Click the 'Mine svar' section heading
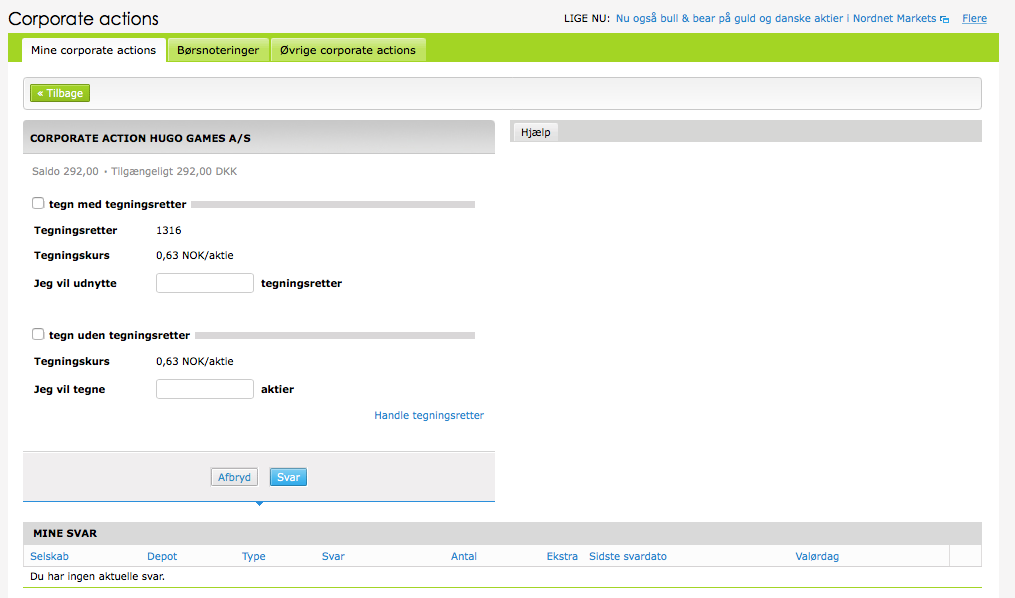This screenshot has height=598, width=1015. tap(65, 533)
